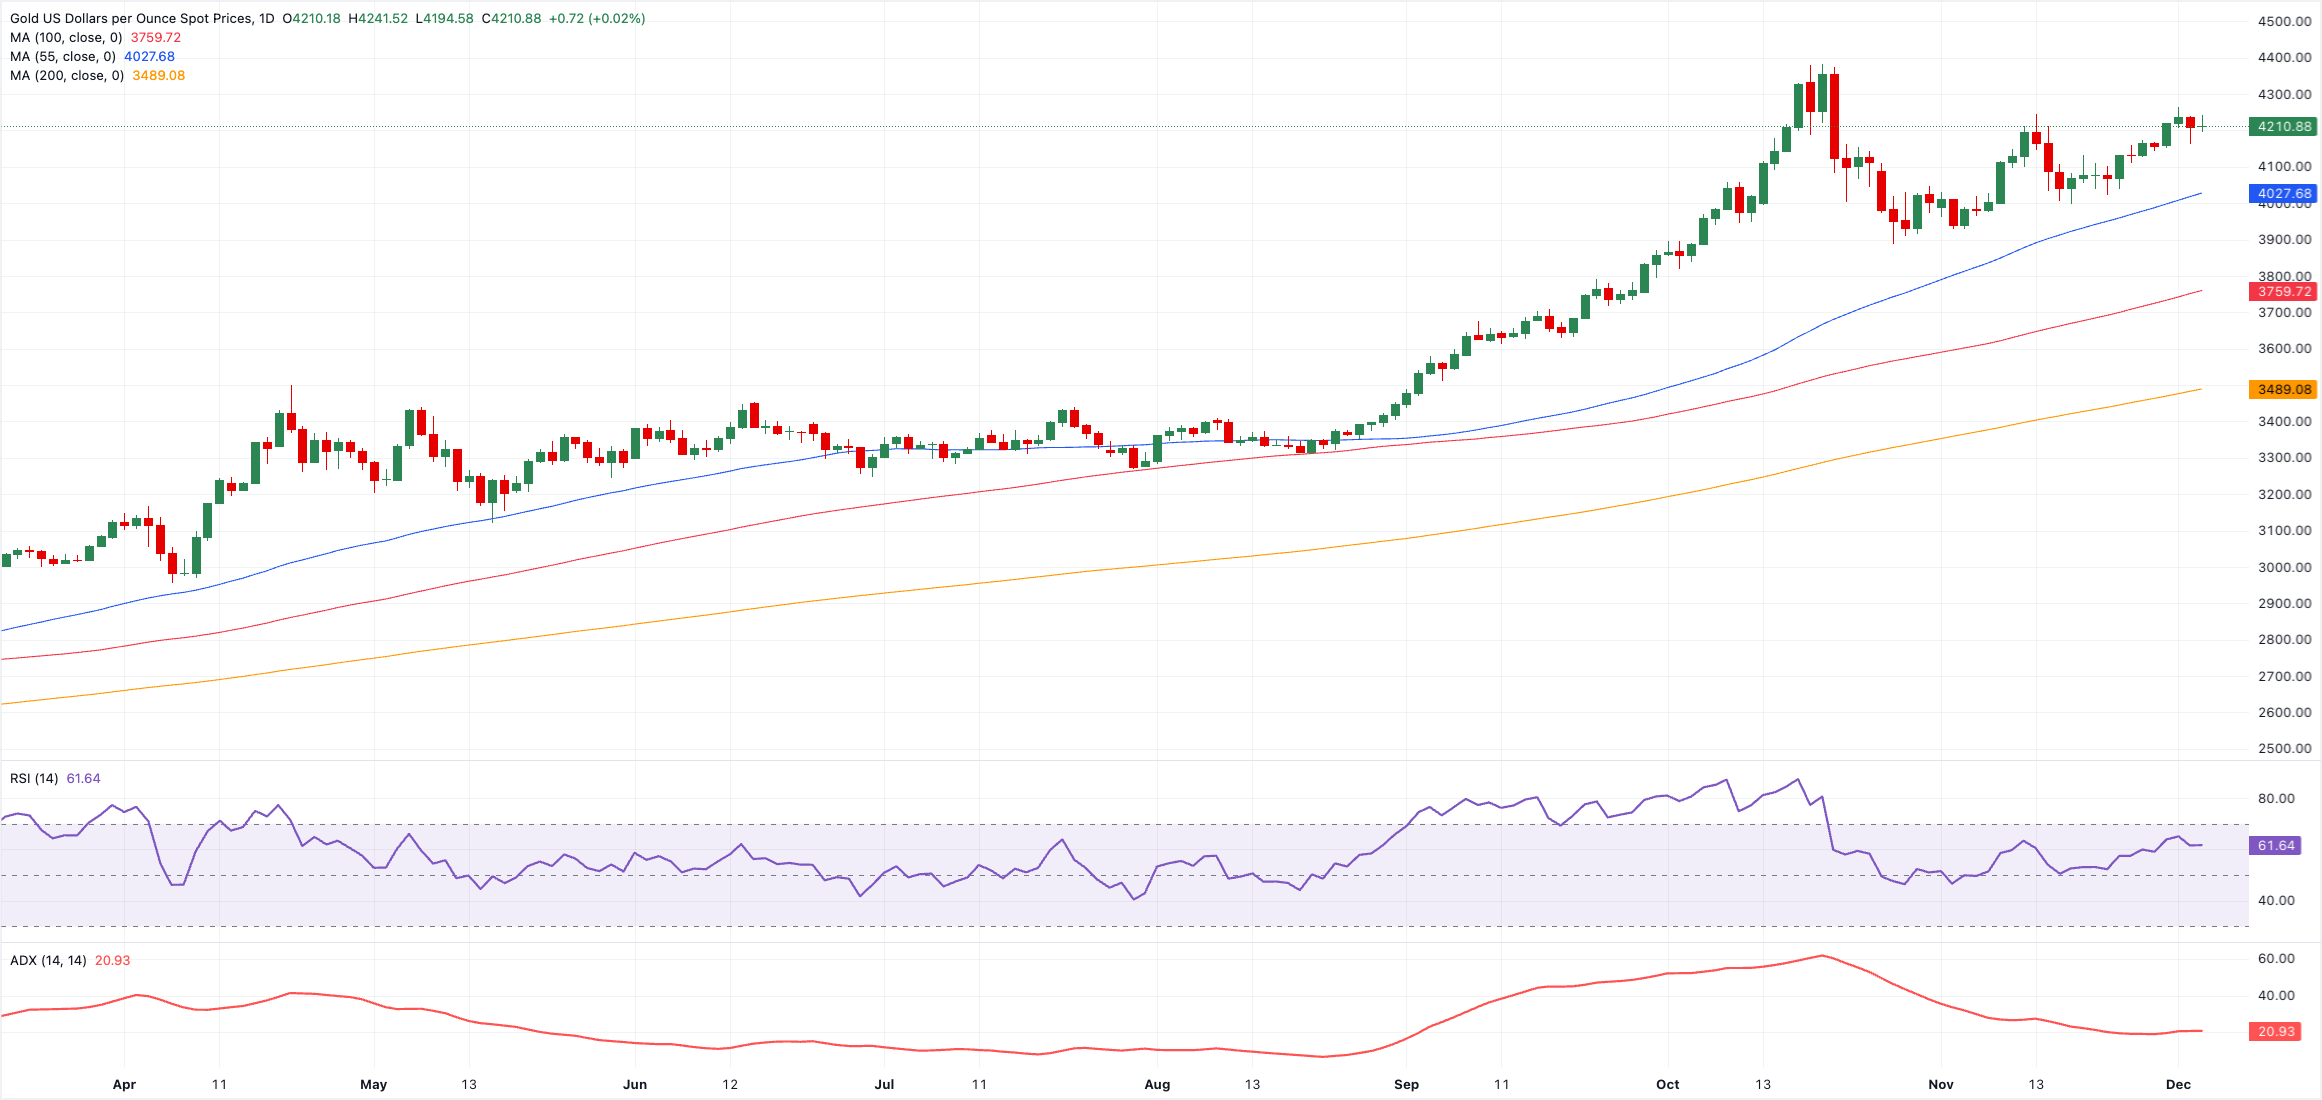
Task: Click the 80.00 level on RSI axis
Action: [x=2276, y=798]
